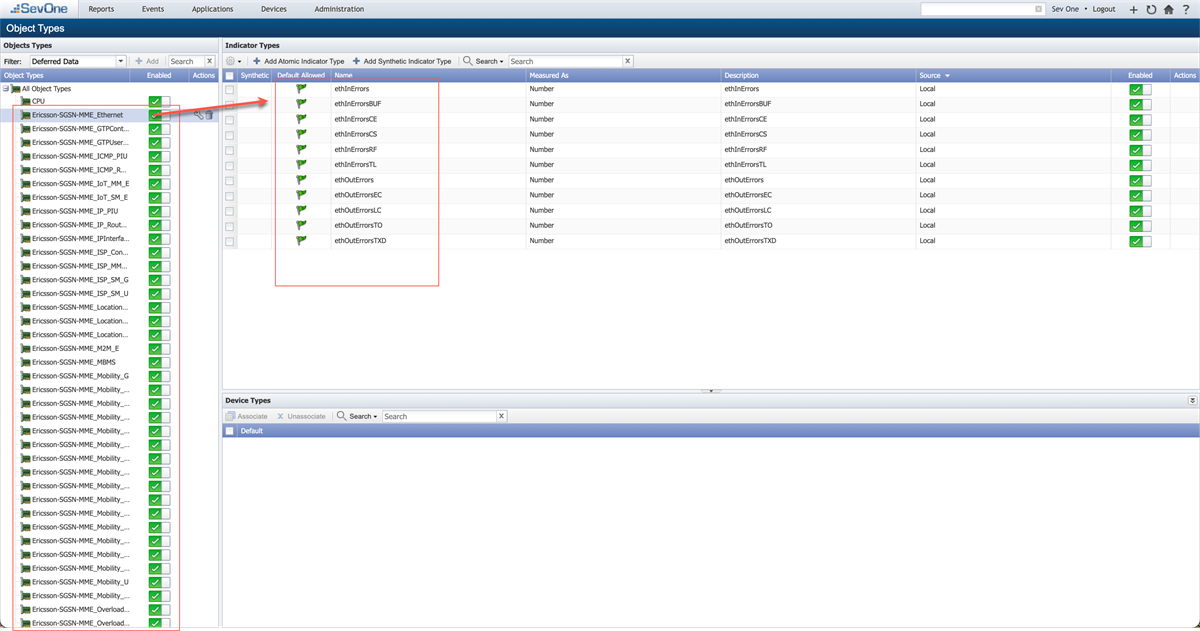The width and height of the screenshot is (1200, 631).
Task: Open the gear settings icon in Indicator Types toolbar
Action: [229, 61]
